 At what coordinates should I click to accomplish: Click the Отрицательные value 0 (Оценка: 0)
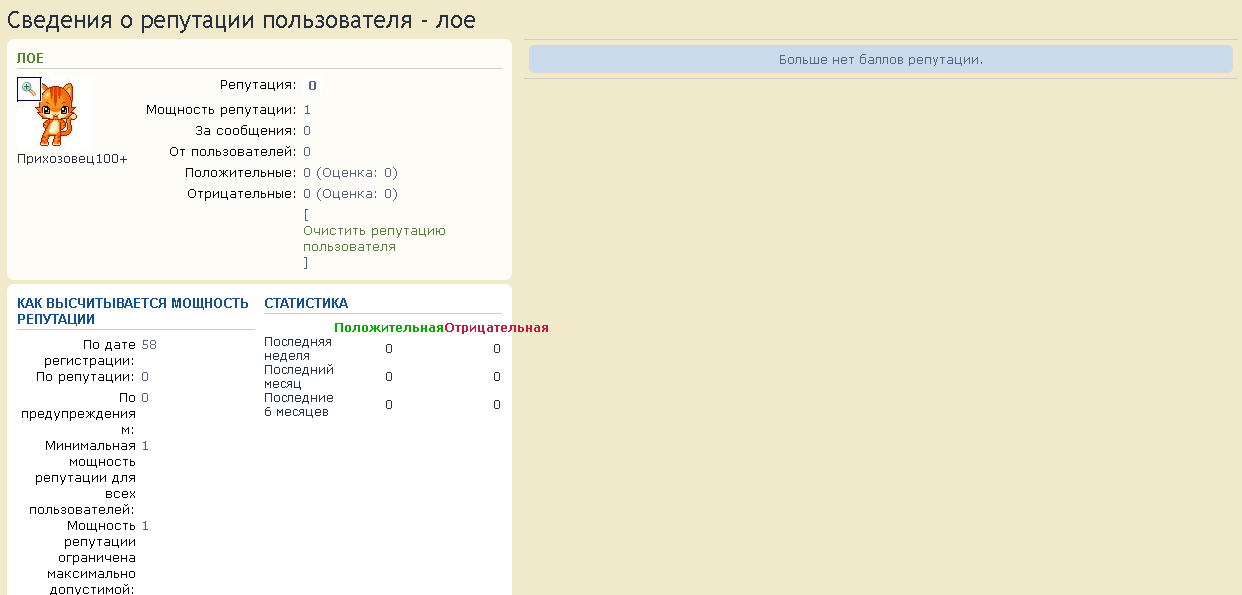click(x=350, y=194)
